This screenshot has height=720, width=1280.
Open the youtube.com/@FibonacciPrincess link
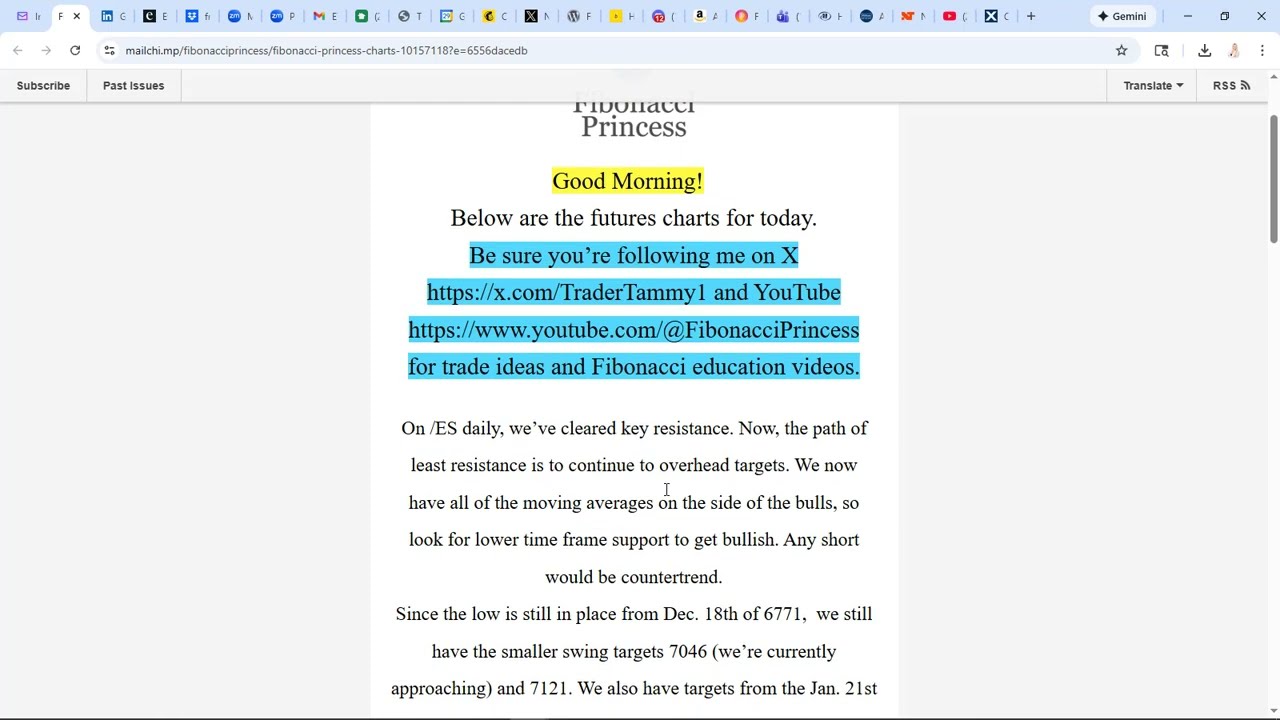tap(634, 330)
